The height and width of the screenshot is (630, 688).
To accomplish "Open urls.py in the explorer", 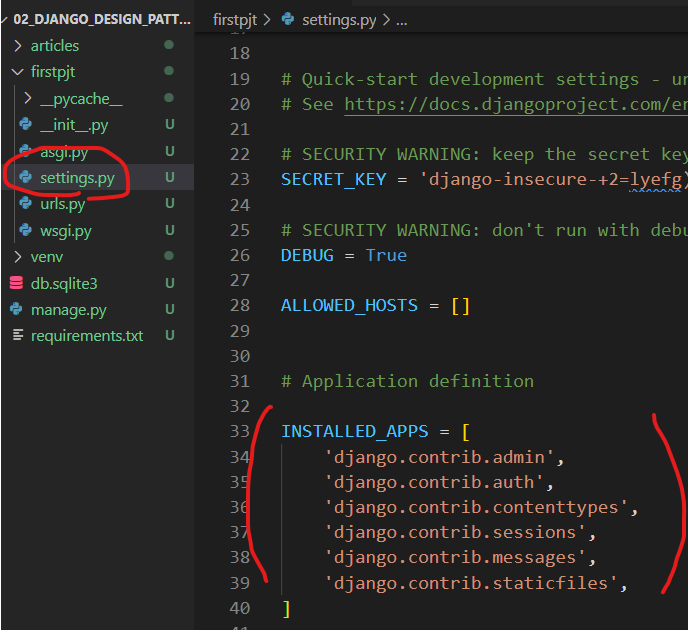I will [62, 204].
